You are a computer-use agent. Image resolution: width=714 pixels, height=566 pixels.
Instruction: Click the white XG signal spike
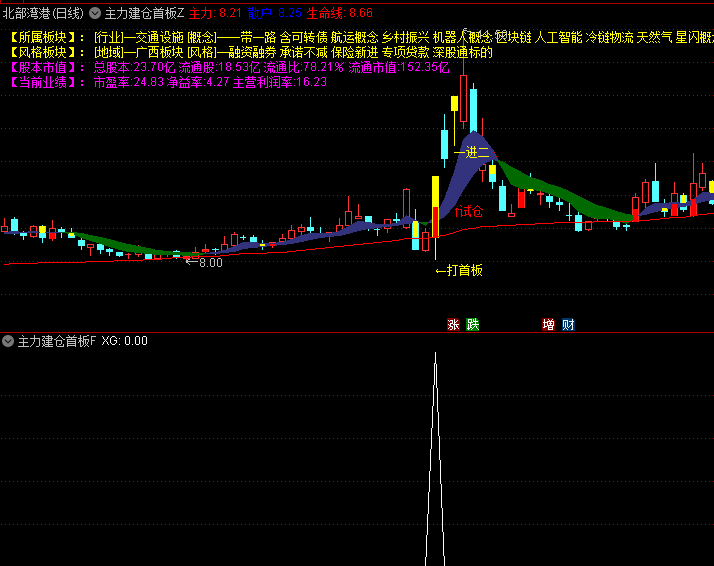click(435, 459)
